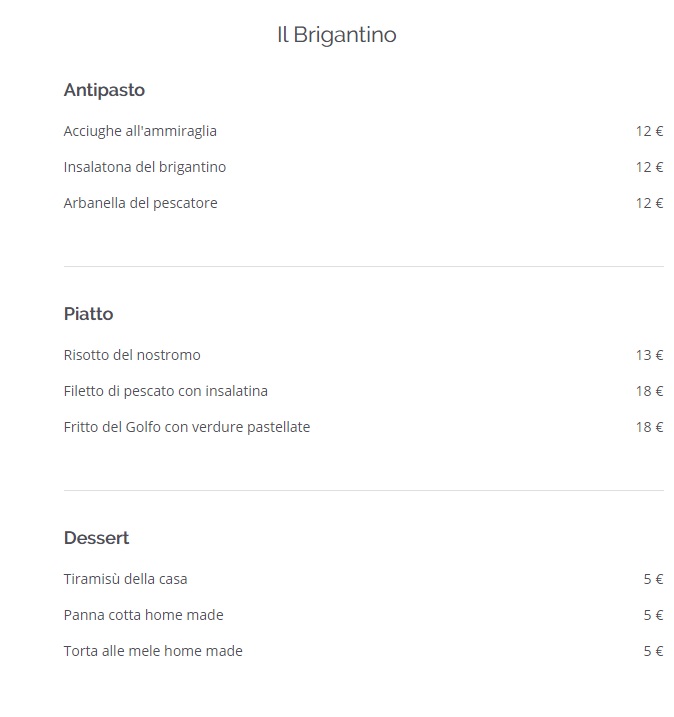Screen dimensions: 674x717
Task: Select Insalatona del brigantino dish
Action: (x=144, y=167)
